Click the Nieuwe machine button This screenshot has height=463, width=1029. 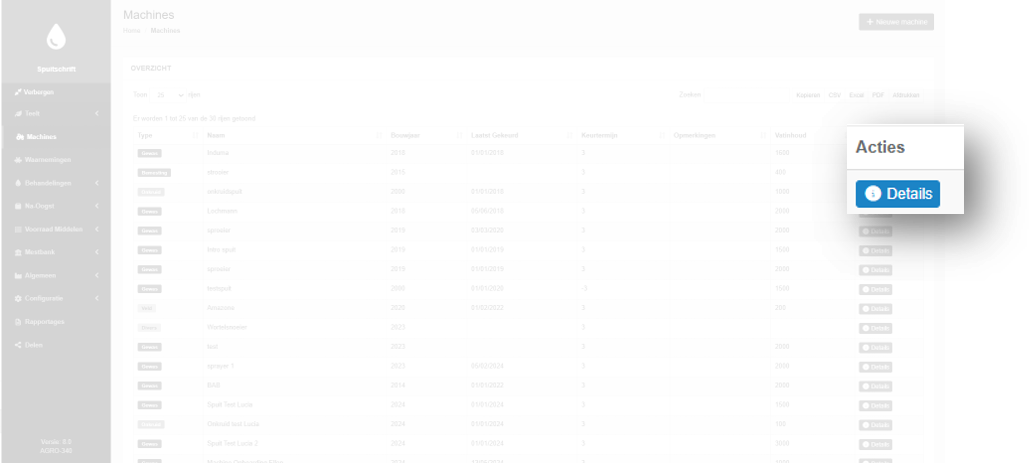click(x=896, y=22)
